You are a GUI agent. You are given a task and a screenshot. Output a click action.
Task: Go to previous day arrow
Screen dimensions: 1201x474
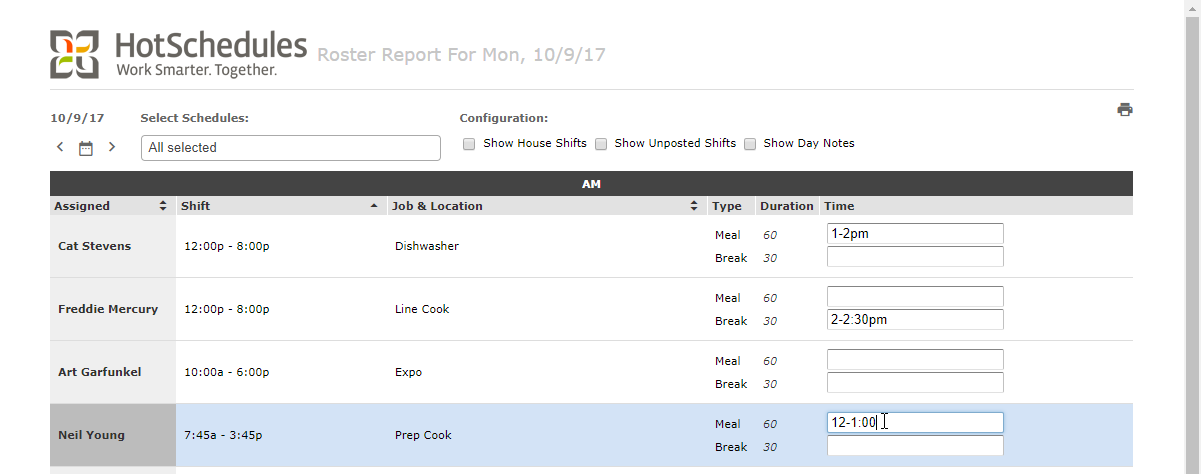pos(60,147)
